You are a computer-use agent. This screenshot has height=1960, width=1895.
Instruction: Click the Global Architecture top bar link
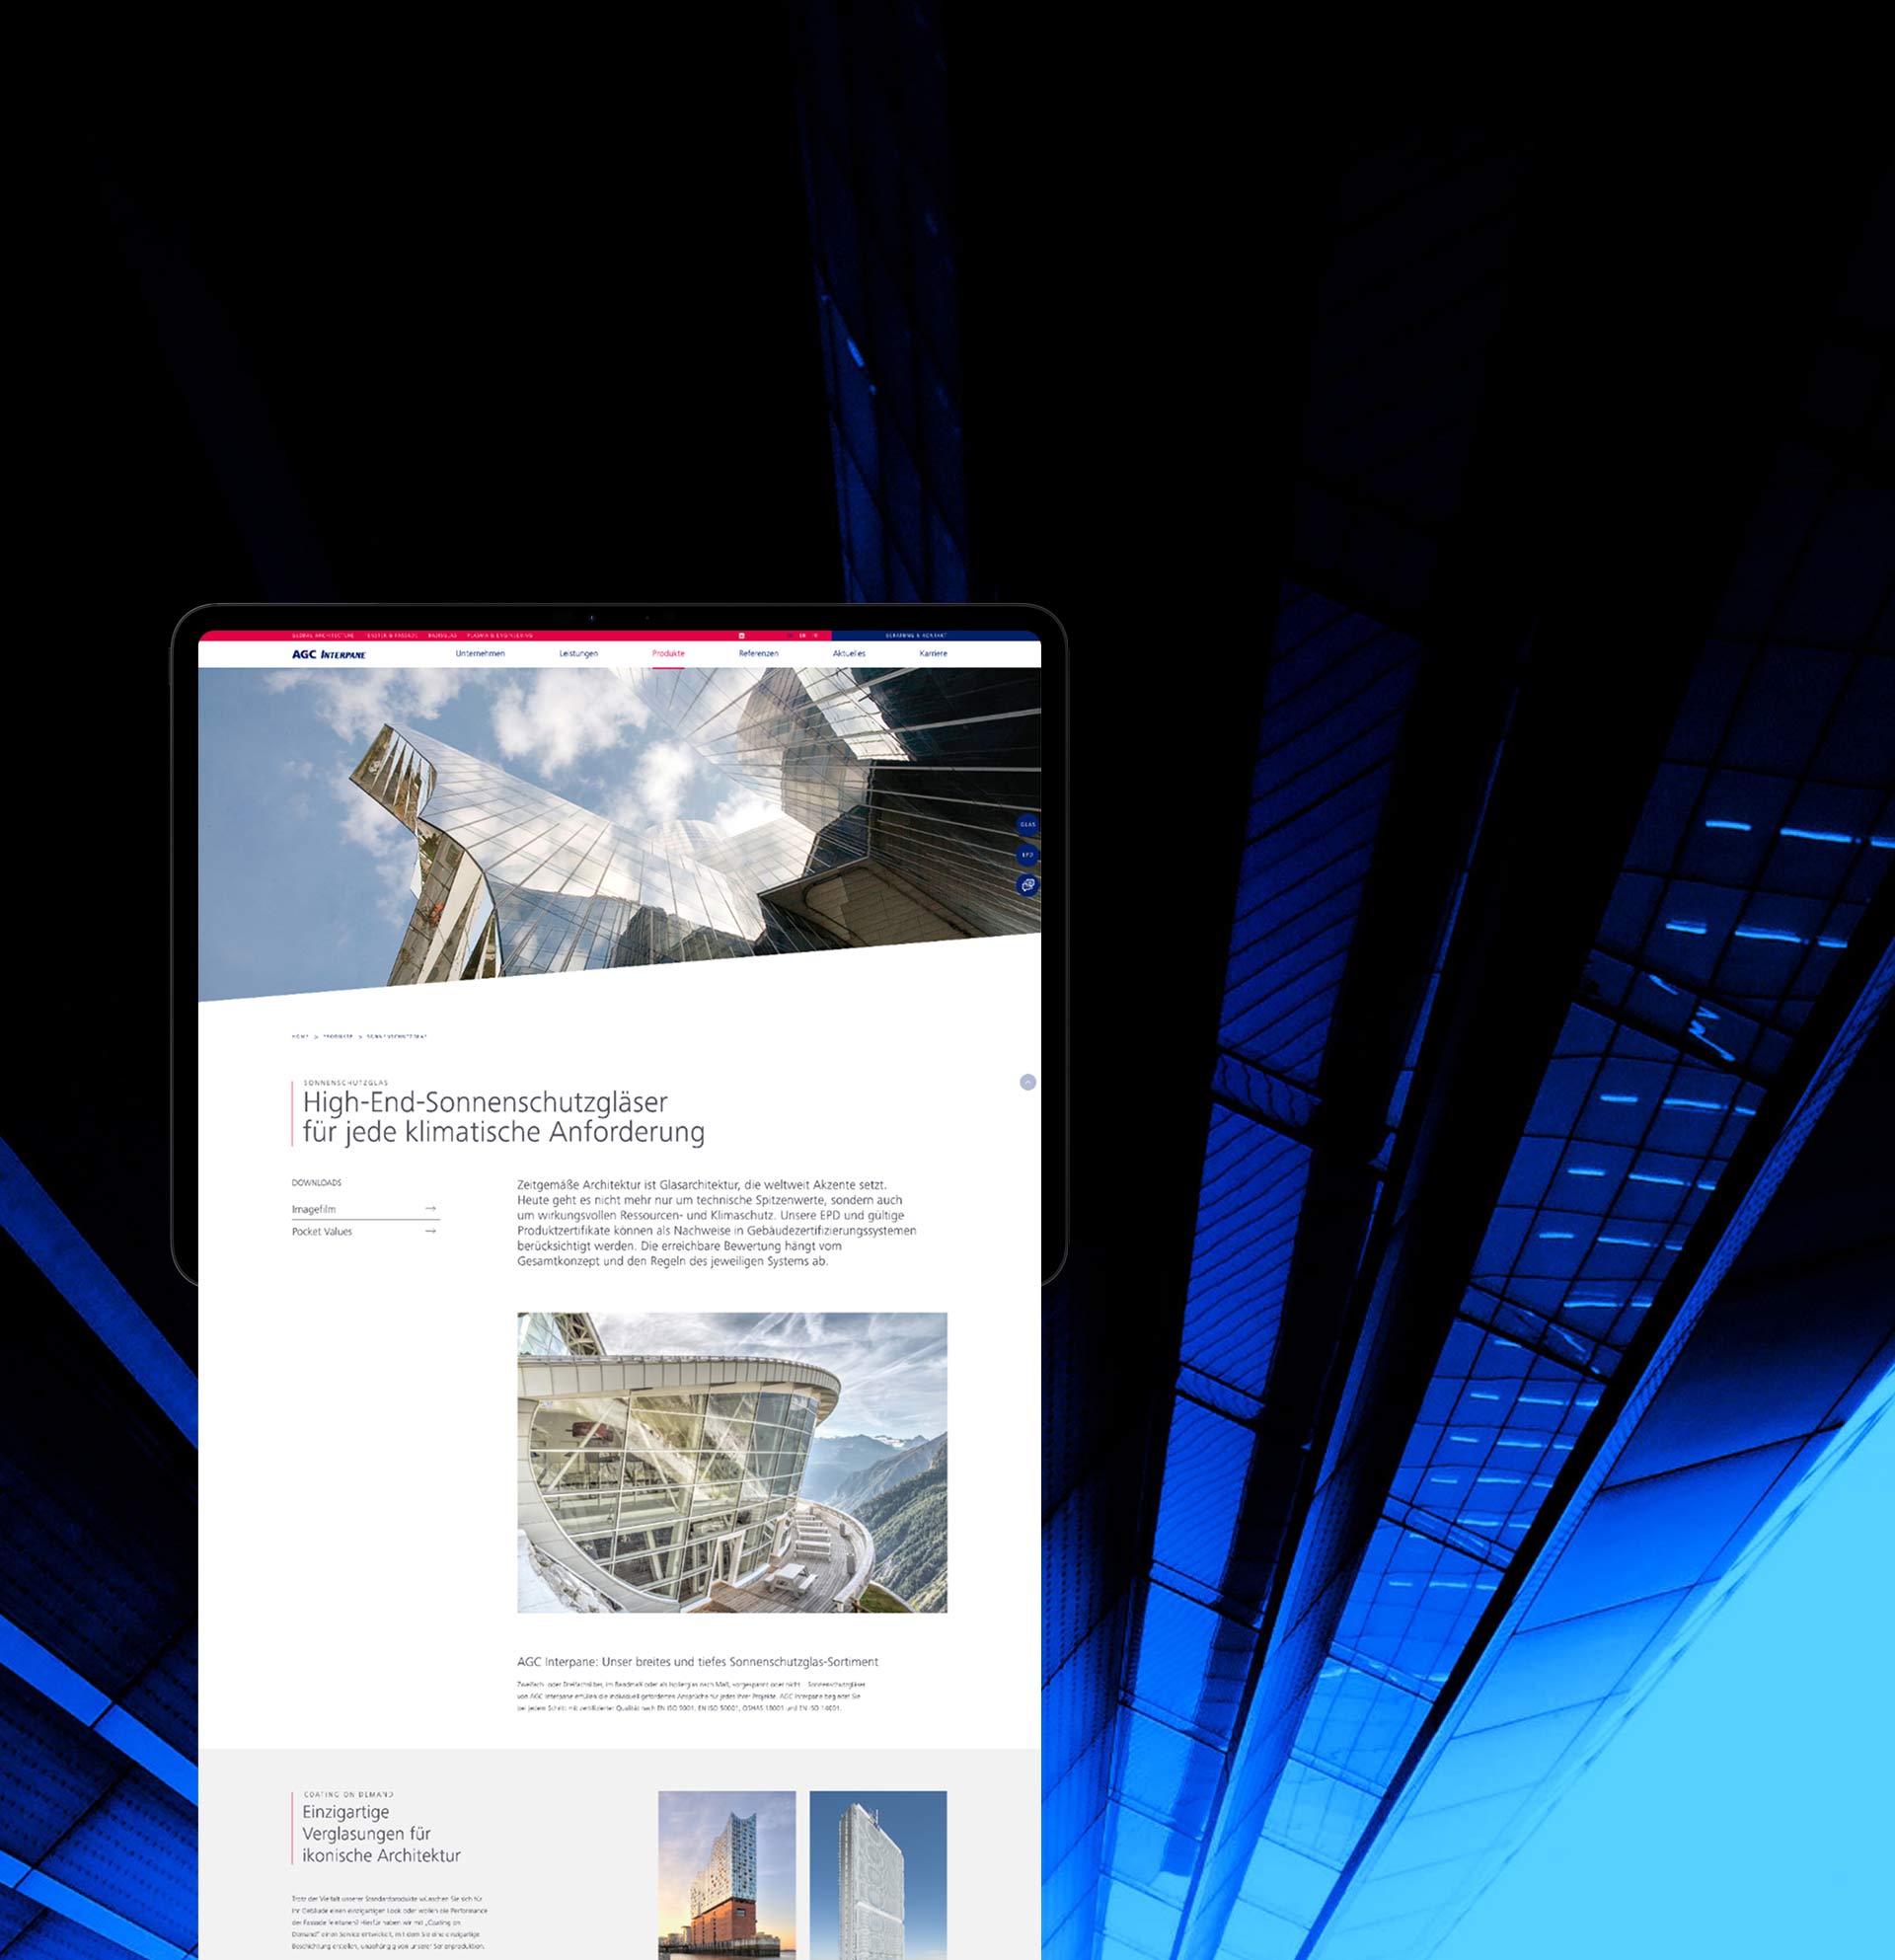(x=323, y=635)
